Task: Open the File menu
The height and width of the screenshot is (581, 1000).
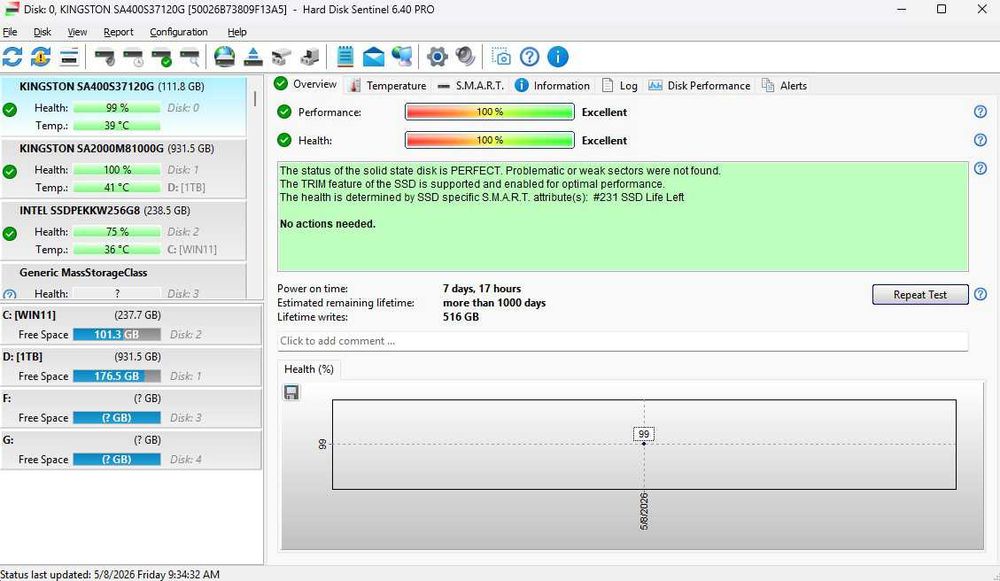Action: pyautogui.click(x=10, y=32)
